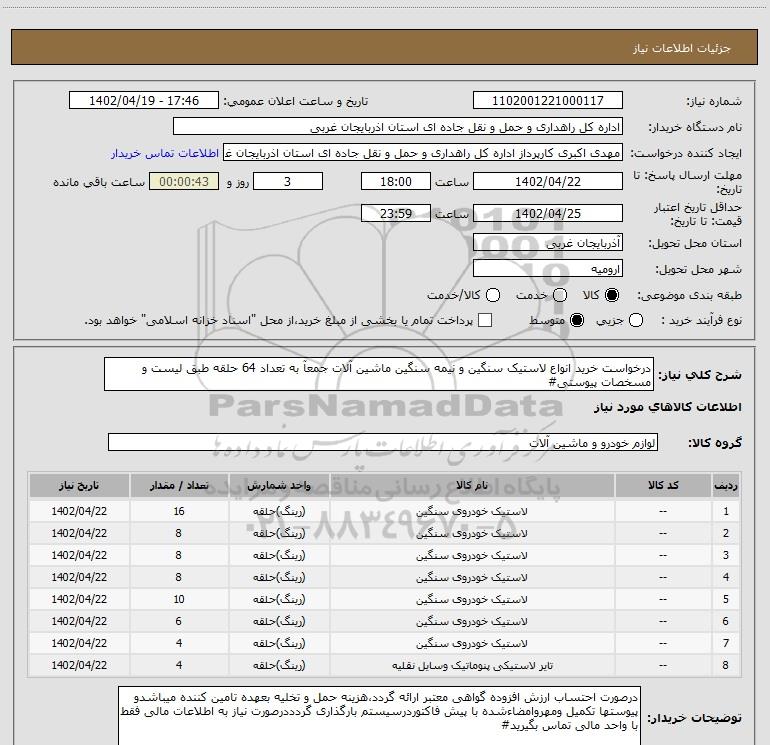The image size is (770, 745).
Task: Click the buyer notes text area
Action: pos(380,716)
